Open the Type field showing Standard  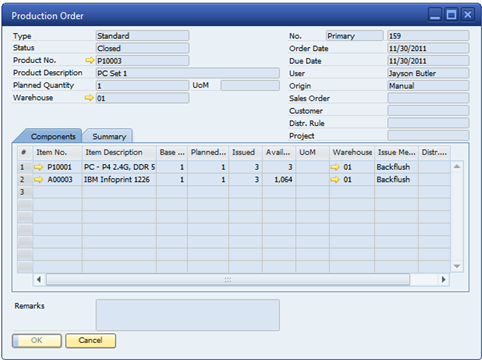point(142,36)
